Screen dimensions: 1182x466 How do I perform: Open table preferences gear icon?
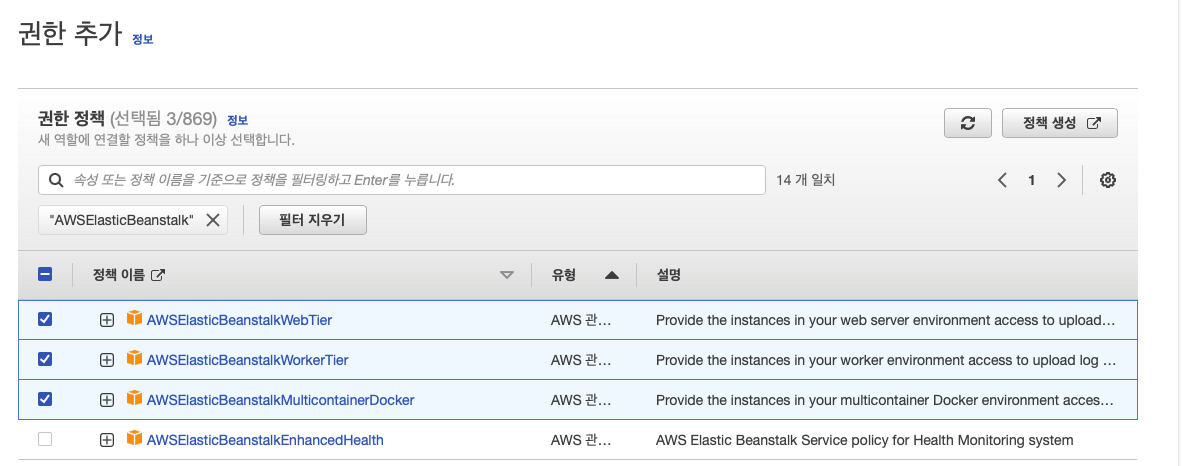[x=1107, y=180]
